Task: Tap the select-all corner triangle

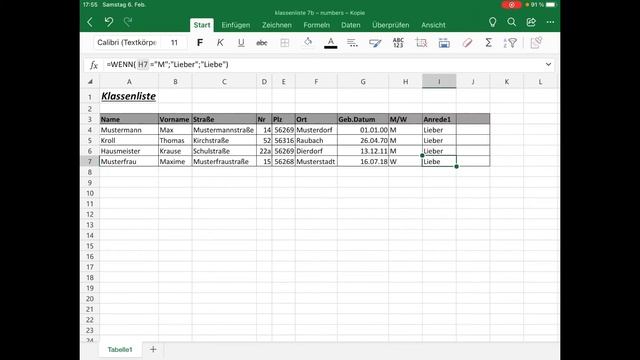Action: pos(90,82)
